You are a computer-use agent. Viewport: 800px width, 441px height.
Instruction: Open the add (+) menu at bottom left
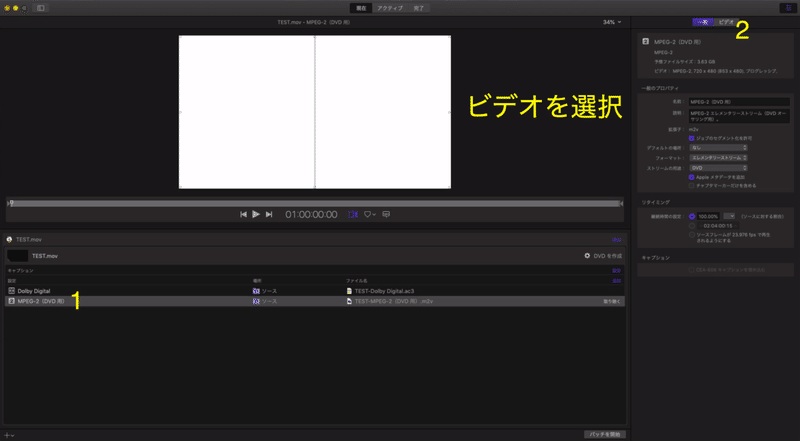(9, 435)
